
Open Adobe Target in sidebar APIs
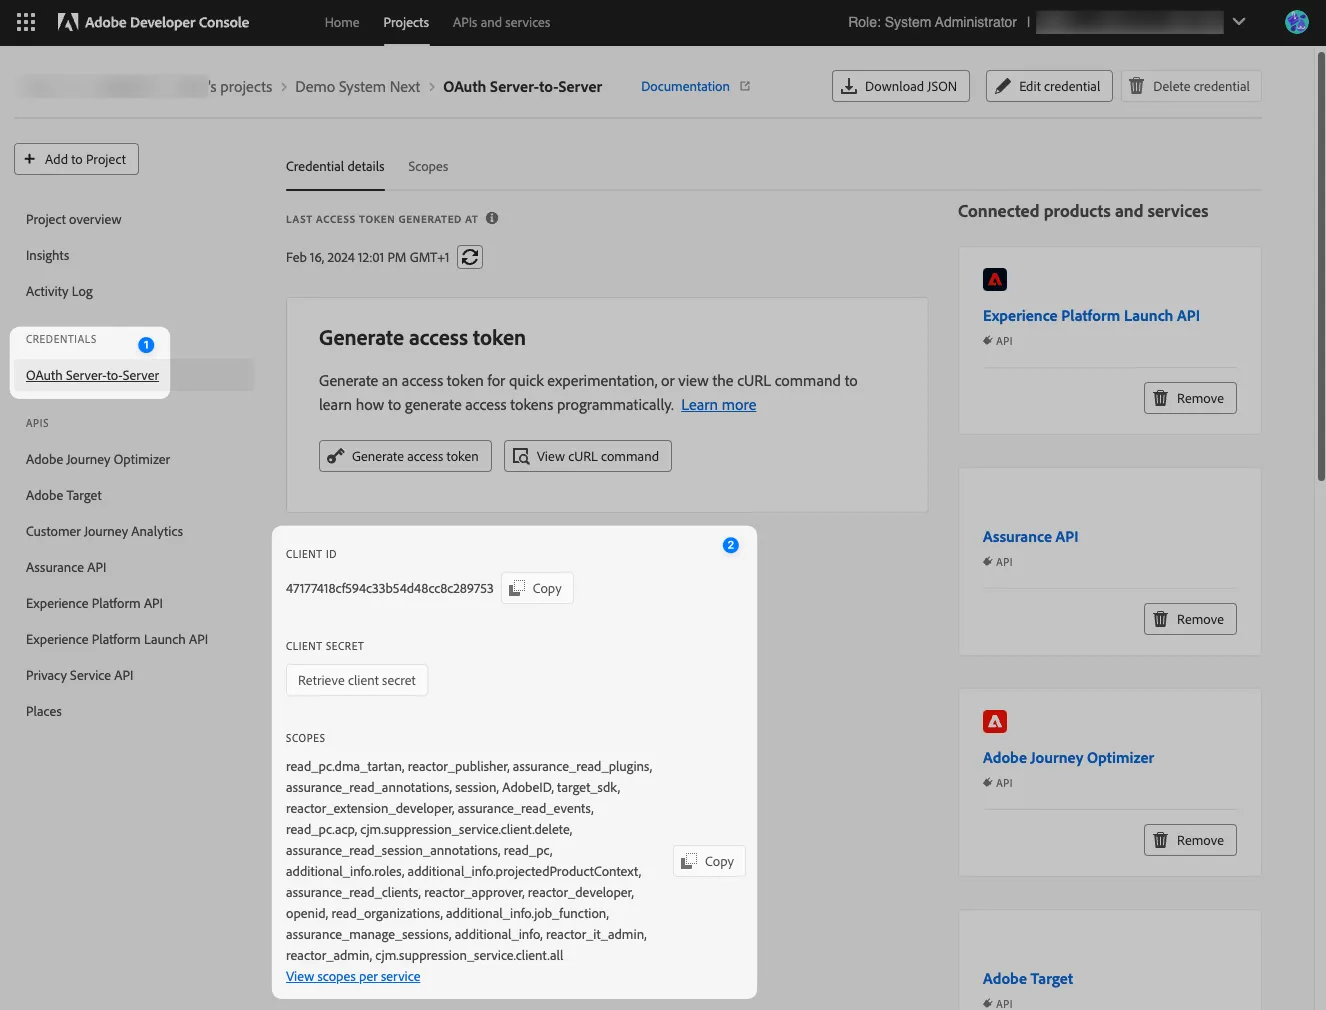[x=64, y=496]
